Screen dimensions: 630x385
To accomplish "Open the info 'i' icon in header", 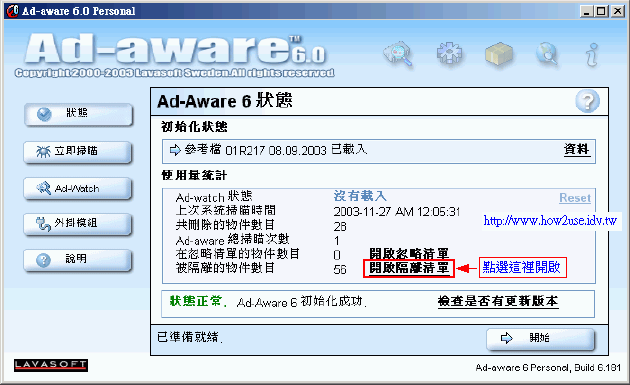I will coord(592,54).
